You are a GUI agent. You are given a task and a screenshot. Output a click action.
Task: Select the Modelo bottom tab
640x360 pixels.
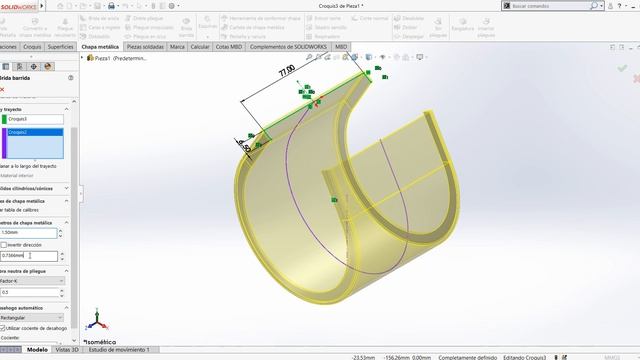(37, 350)
